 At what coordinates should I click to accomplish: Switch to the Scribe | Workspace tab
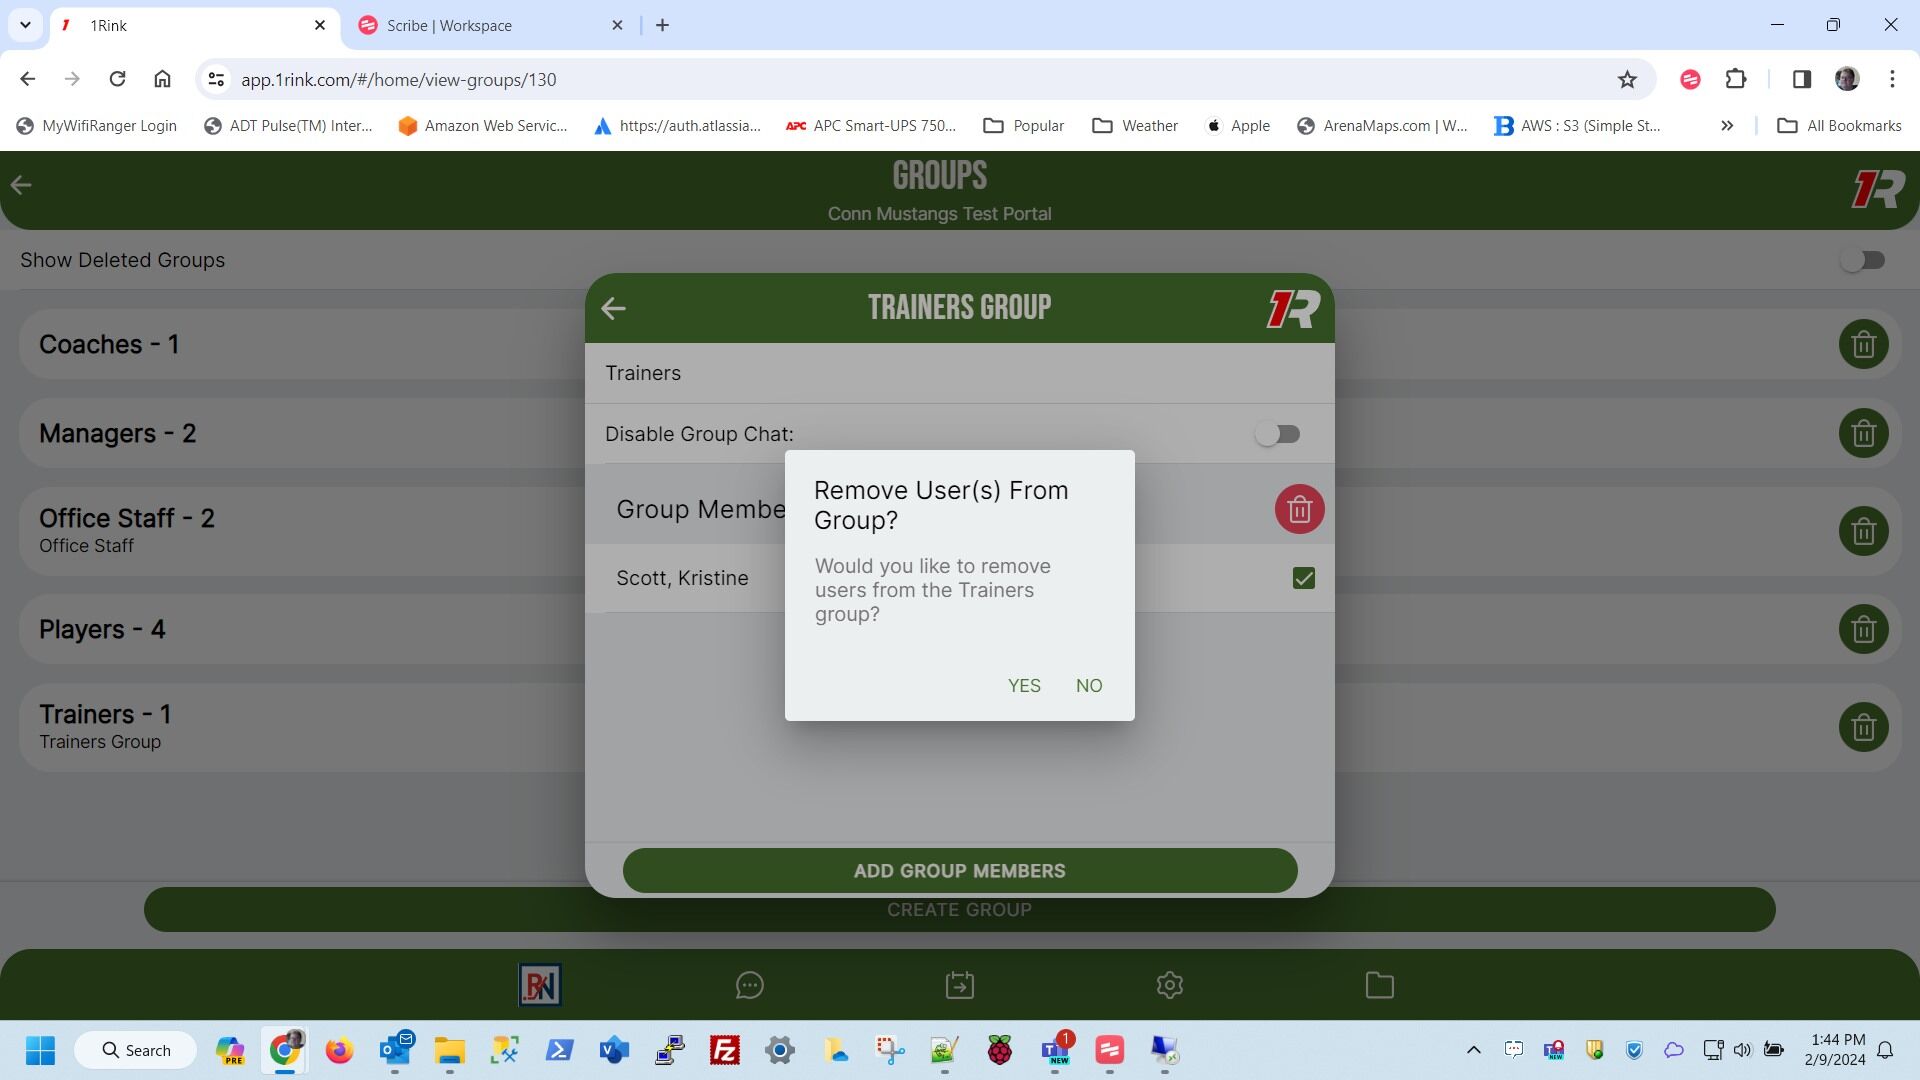449,26
